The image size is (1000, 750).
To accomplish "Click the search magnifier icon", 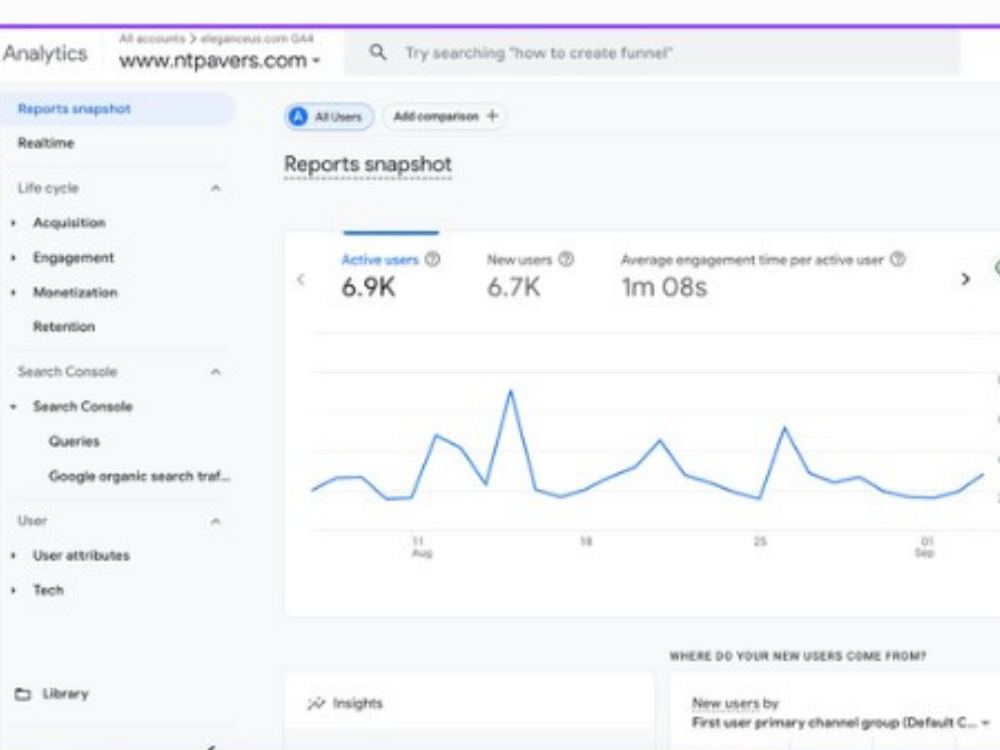I will point(378,52).
